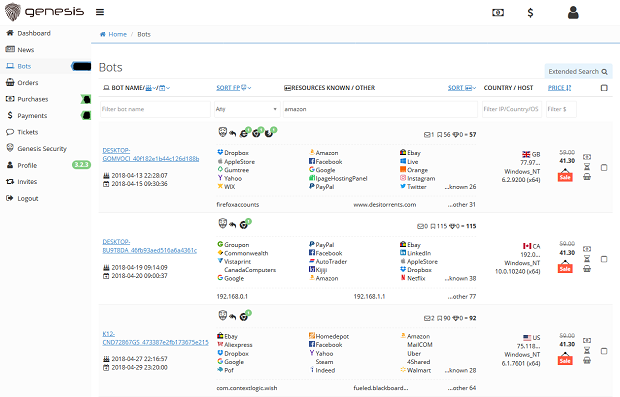Go to Home breadcrumb link

[x=117, y=34]
